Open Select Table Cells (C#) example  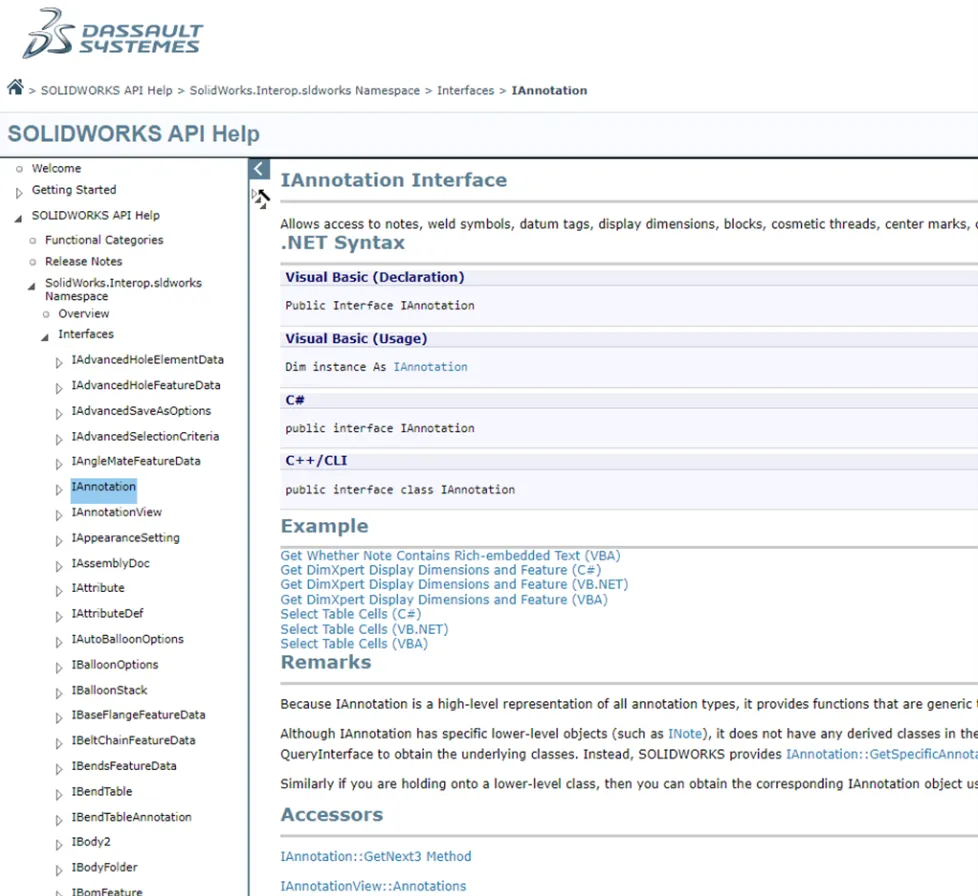pos(351,614)
